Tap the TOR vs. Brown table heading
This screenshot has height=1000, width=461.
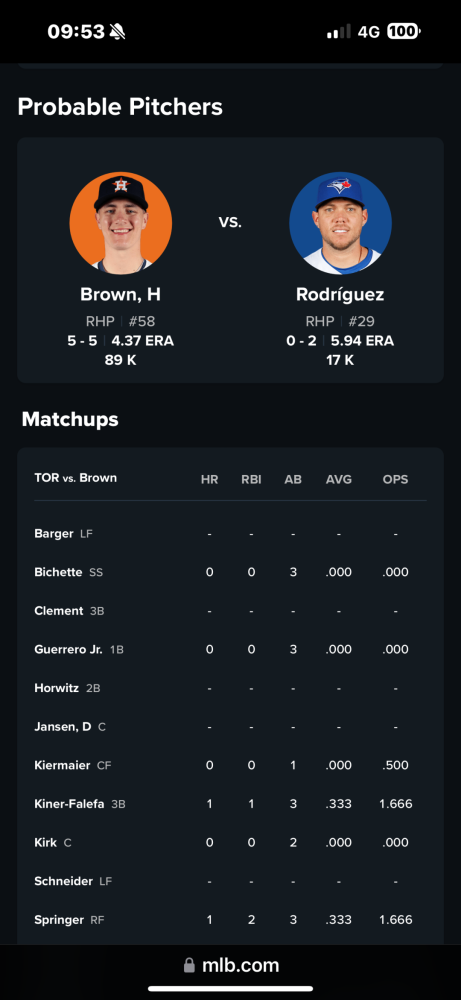pyautogui.click(x=75, y=478)
